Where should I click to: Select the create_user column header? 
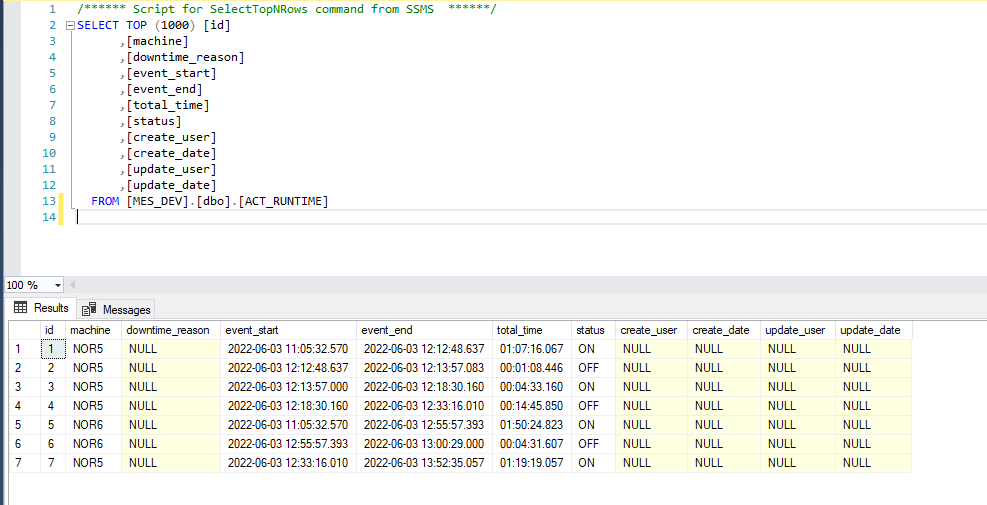(651, 330)
